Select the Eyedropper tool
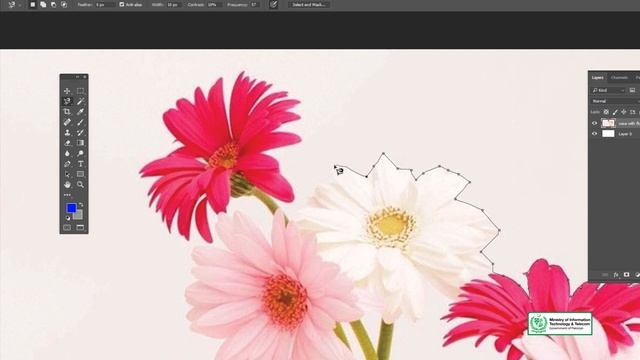 [x=80, y=111]
